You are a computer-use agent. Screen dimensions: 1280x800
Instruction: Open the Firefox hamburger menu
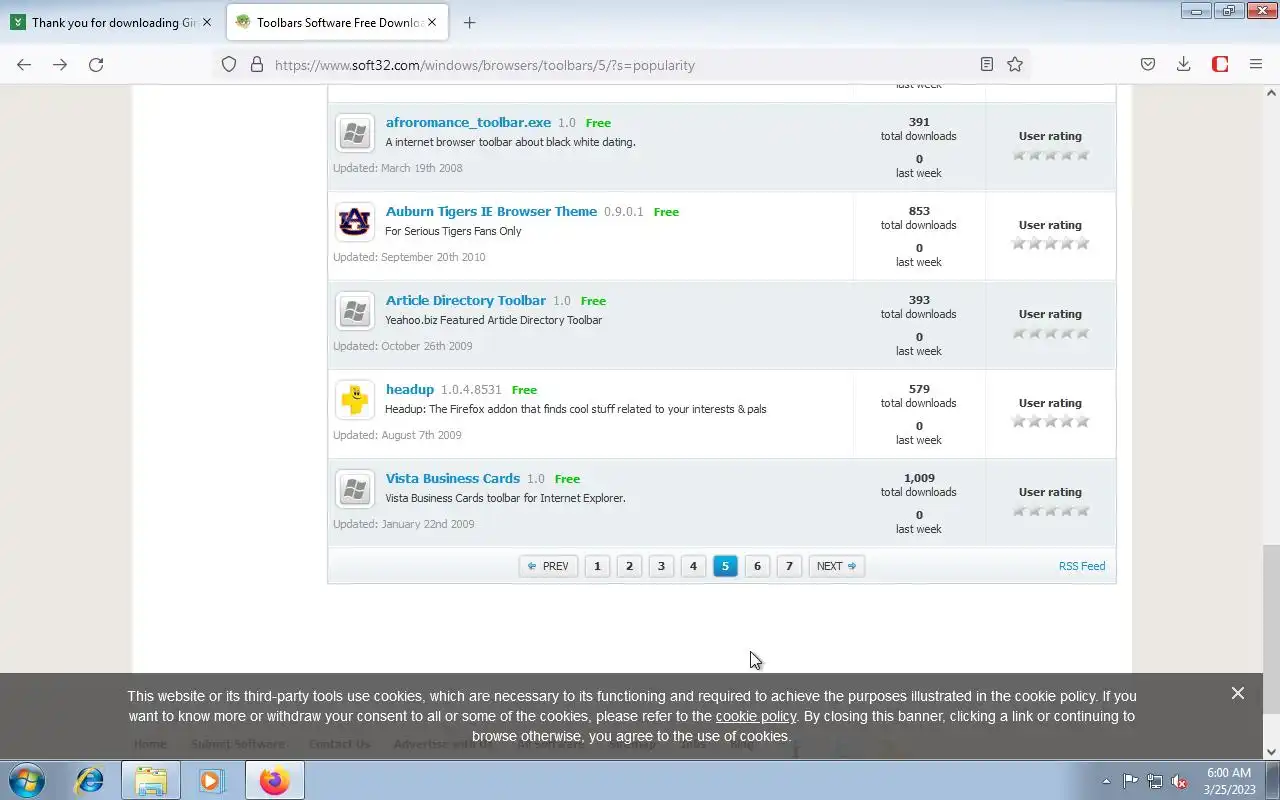point(1256,64)
